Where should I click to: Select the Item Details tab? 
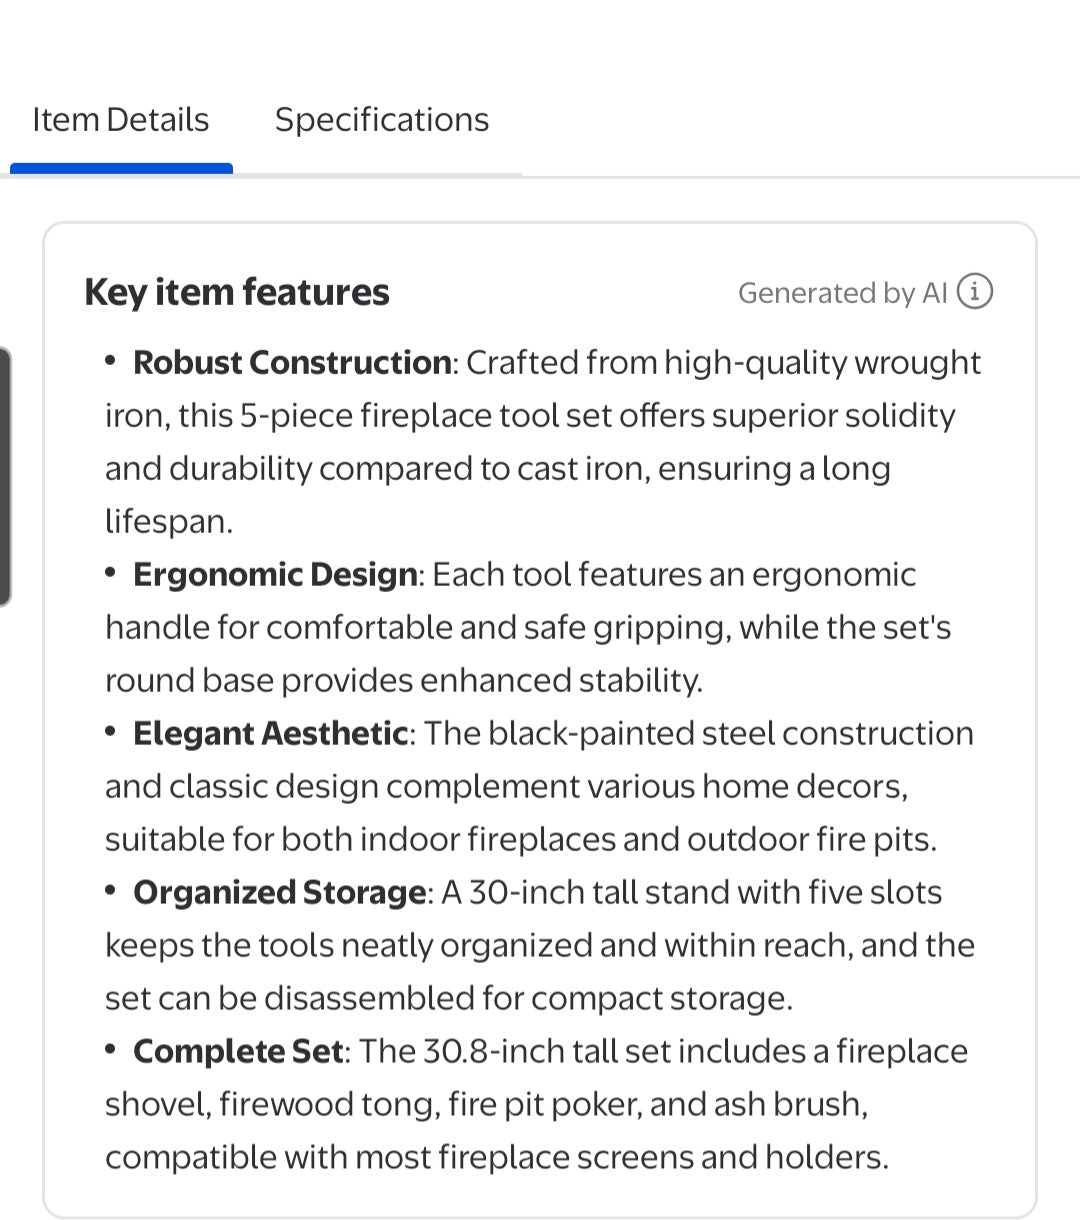coord(120,119)
